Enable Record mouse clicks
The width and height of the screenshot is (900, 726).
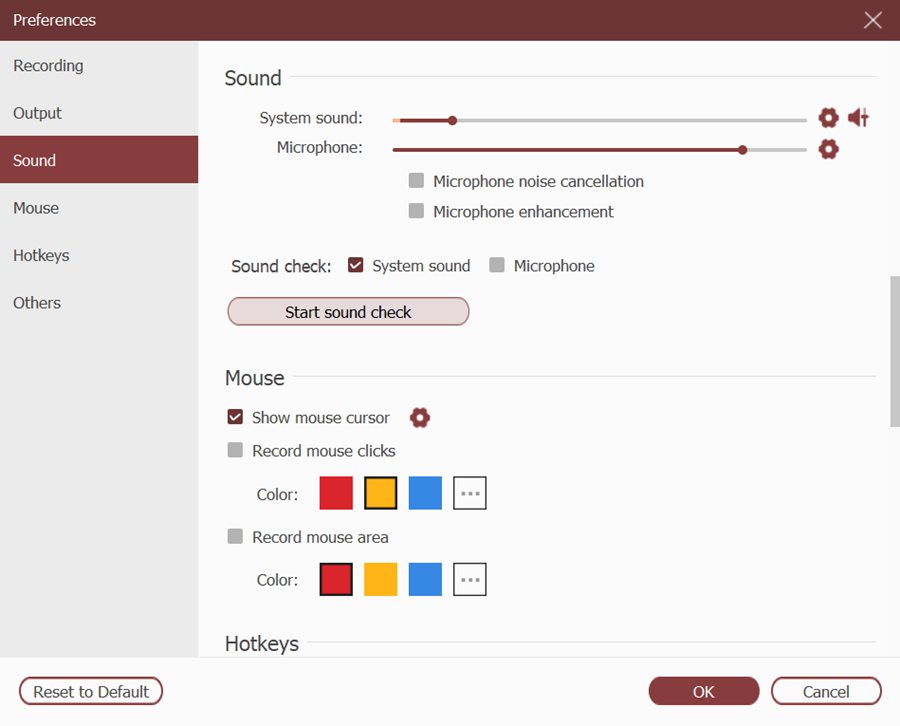pos(235,450)
